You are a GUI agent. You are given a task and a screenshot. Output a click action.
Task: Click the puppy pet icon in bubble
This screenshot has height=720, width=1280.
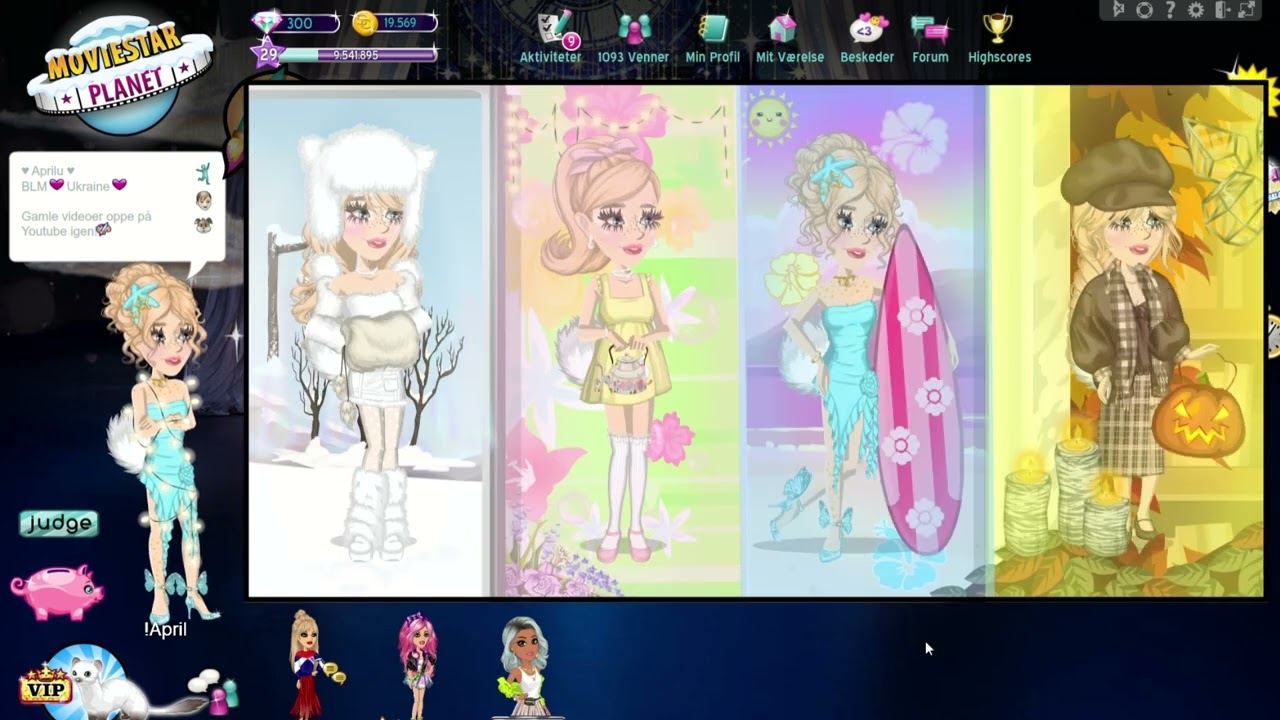[x=203, y=225]
